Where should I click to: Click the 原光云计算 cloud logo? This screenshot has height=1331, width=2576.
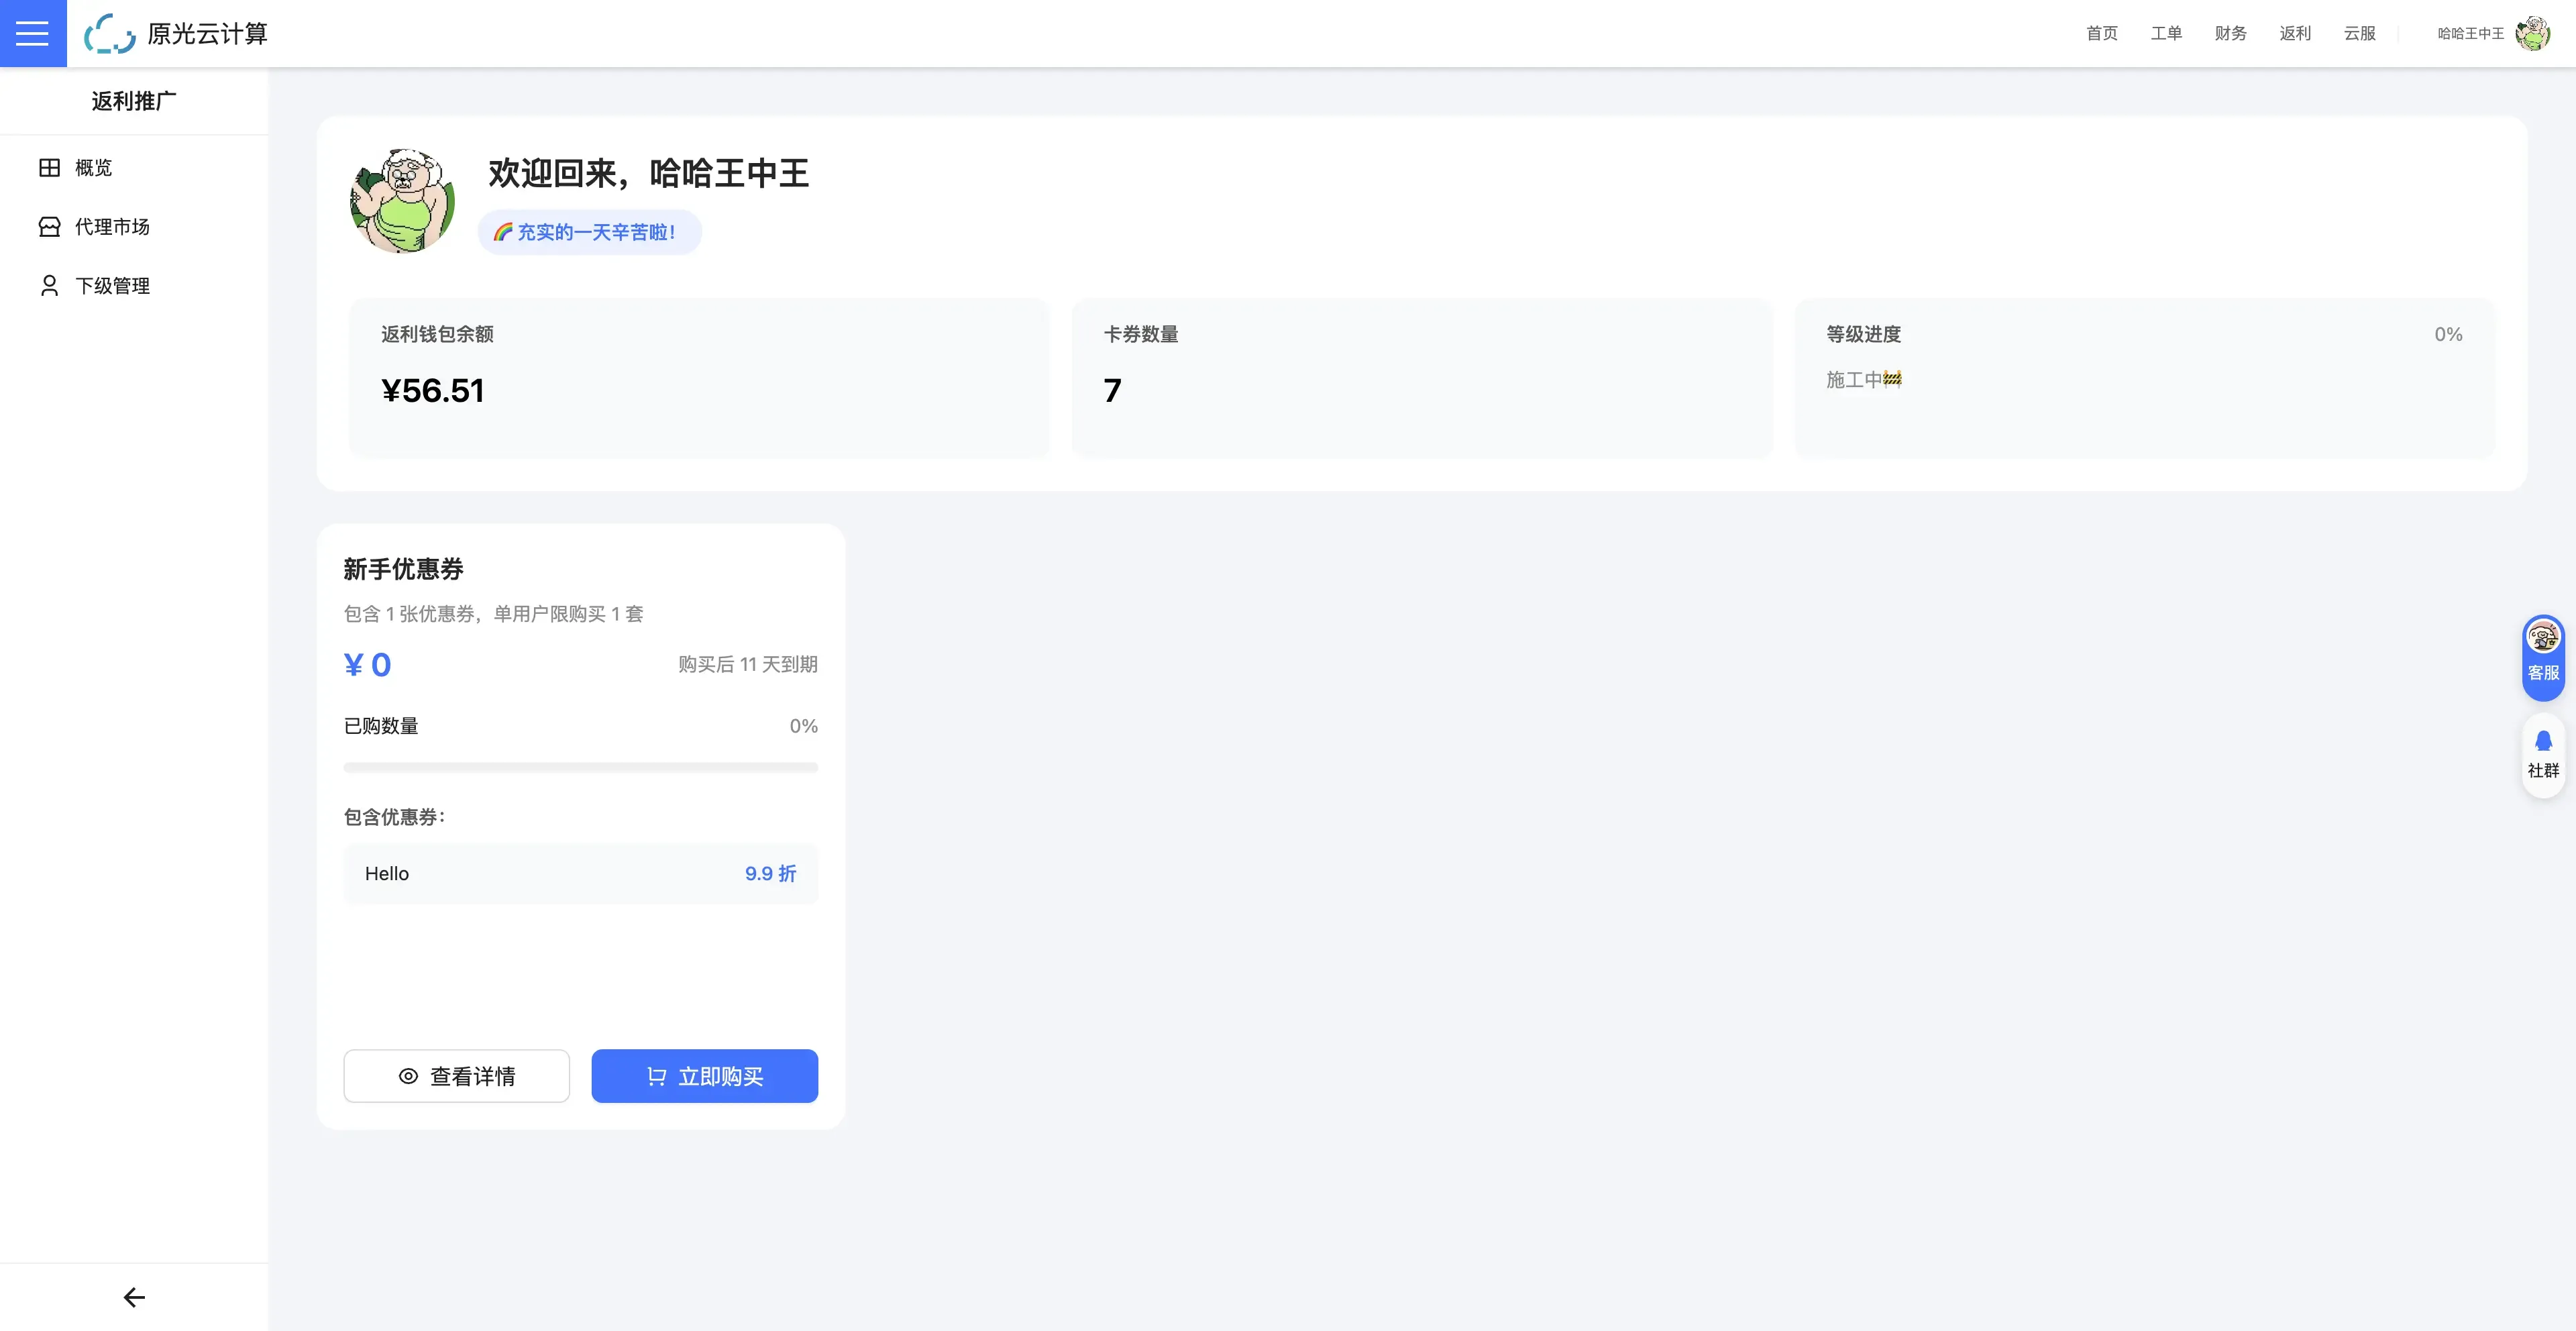pos(110,33)
